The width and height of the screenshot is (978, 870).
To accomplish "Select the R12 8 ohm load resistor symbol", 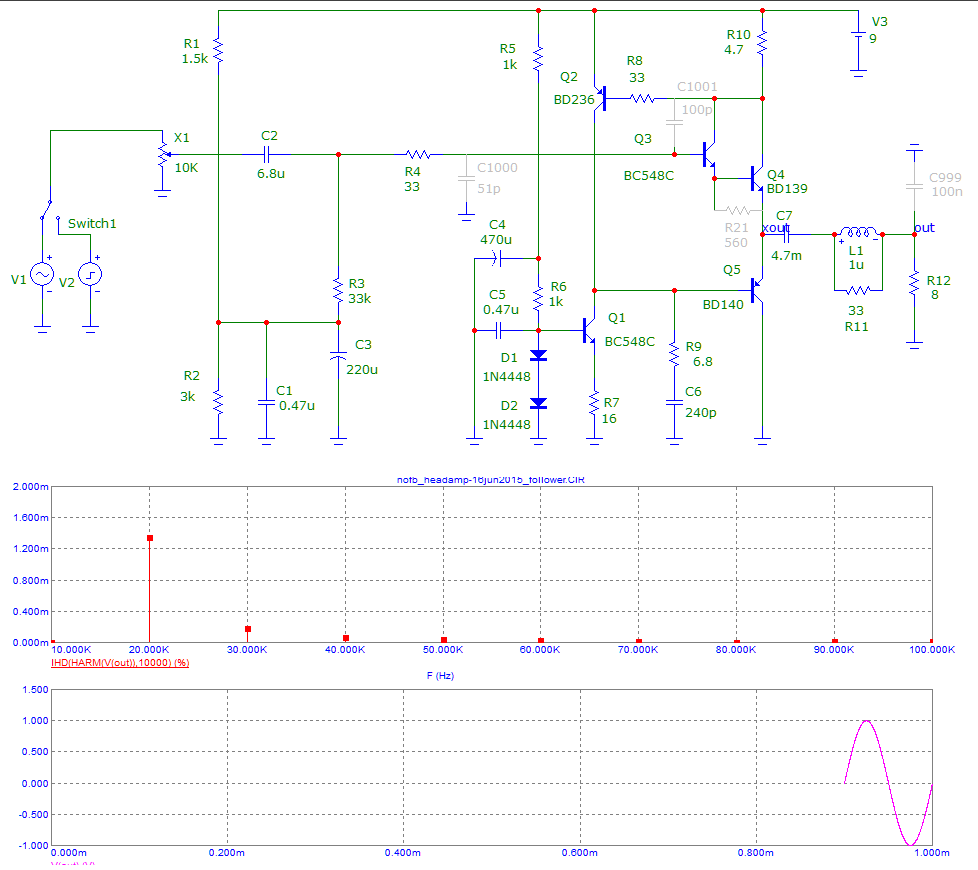I will click(914, 283).
